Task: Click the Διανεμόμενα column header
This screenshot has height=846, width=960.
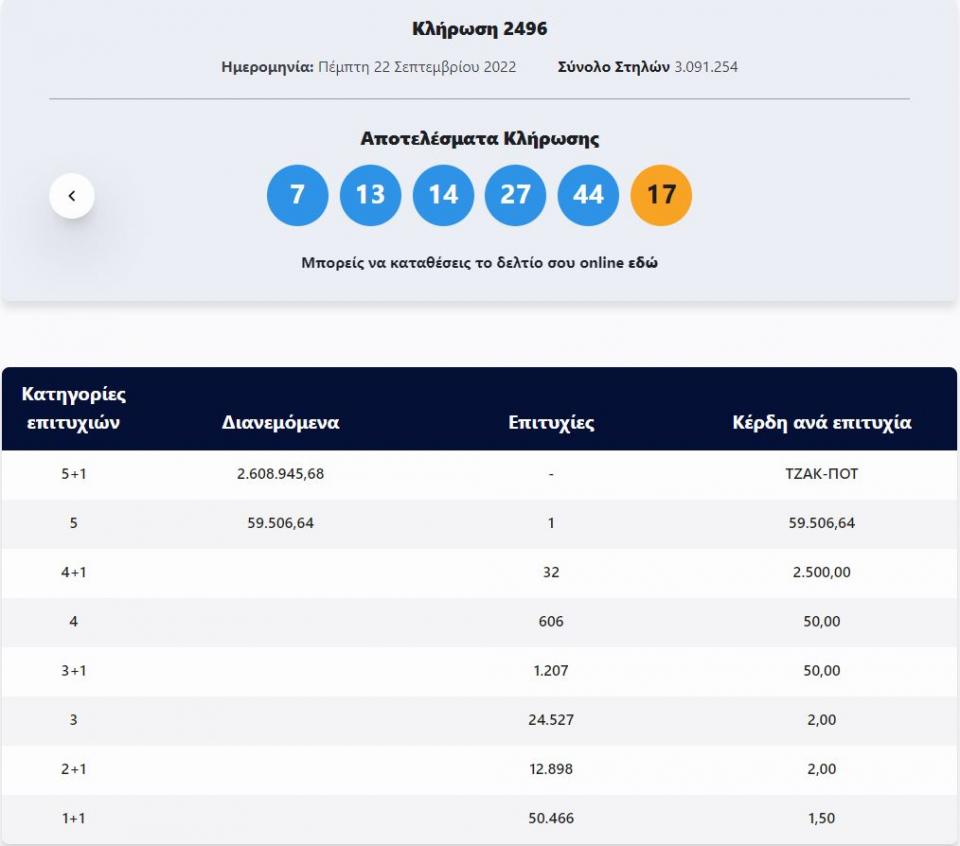Action: (x=280, y=422)
